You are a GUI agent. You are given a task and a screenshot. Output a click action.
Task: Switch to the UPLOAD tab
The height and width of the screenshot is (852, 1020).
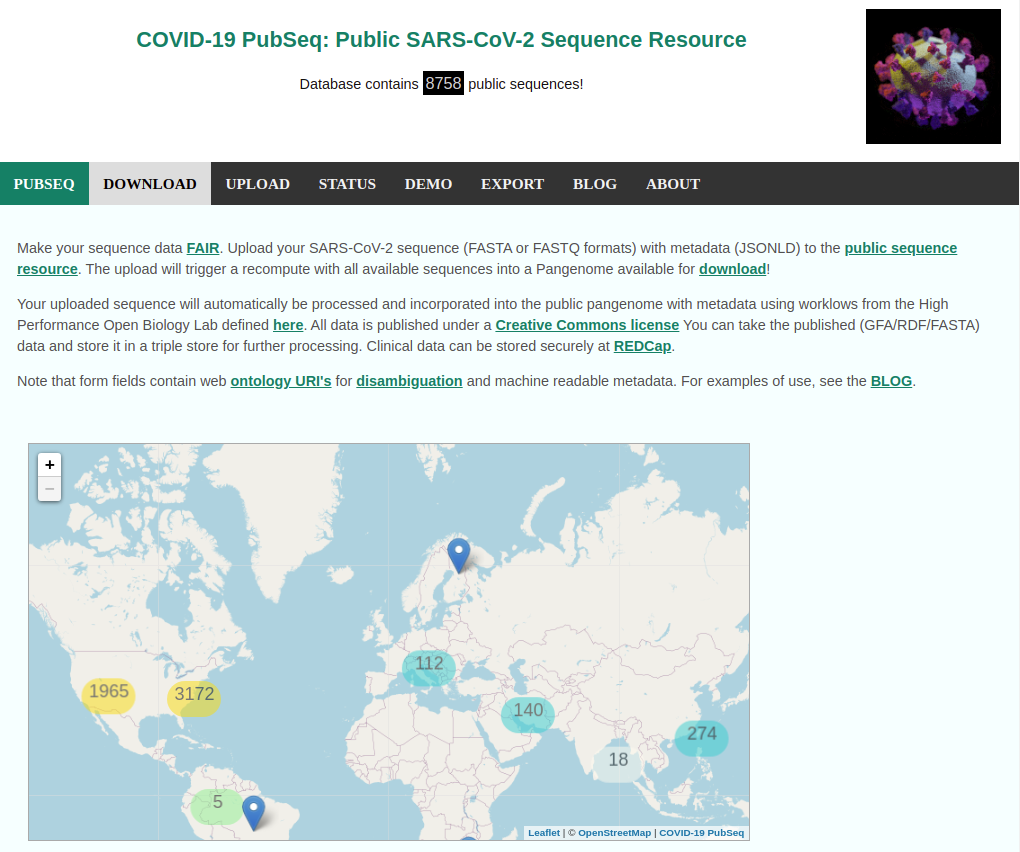[x=257, y=184]
